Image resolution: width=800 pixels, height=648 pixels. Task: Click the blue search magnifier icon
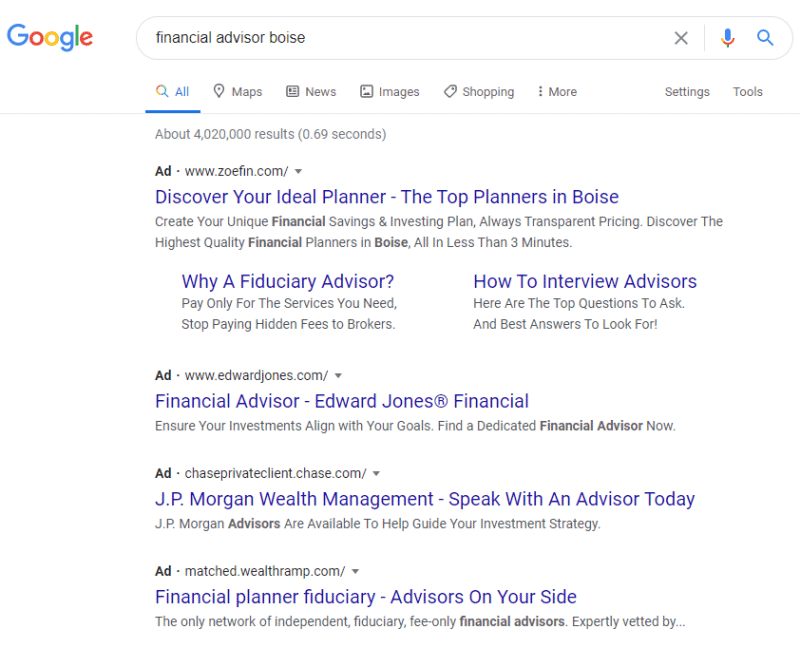tap(765, 38)
